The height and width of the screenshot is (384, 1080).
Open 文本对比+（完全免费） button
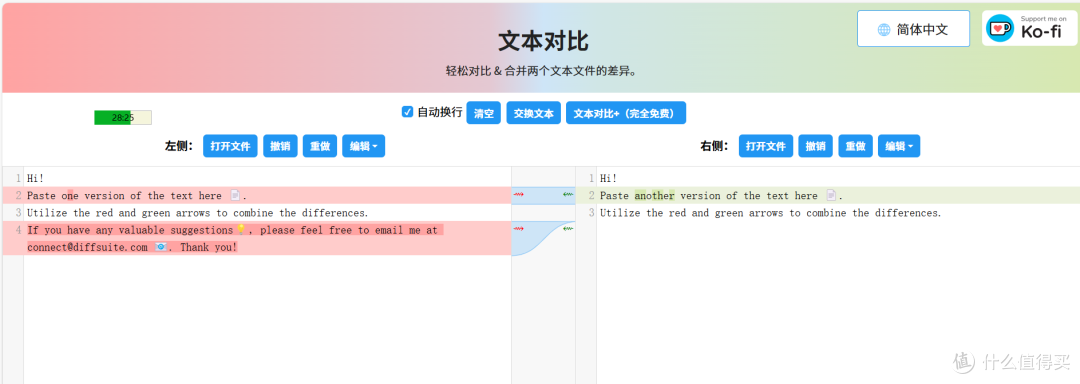pyautogui.click(x=626, y=114)
